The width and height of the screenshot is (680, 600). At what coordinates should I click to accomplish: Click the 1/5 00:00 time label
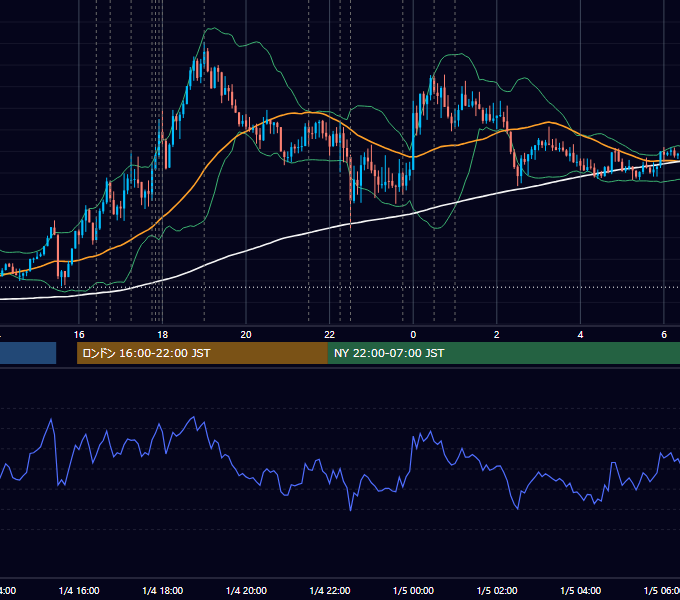pyautogui.click(x=413, y=590)
